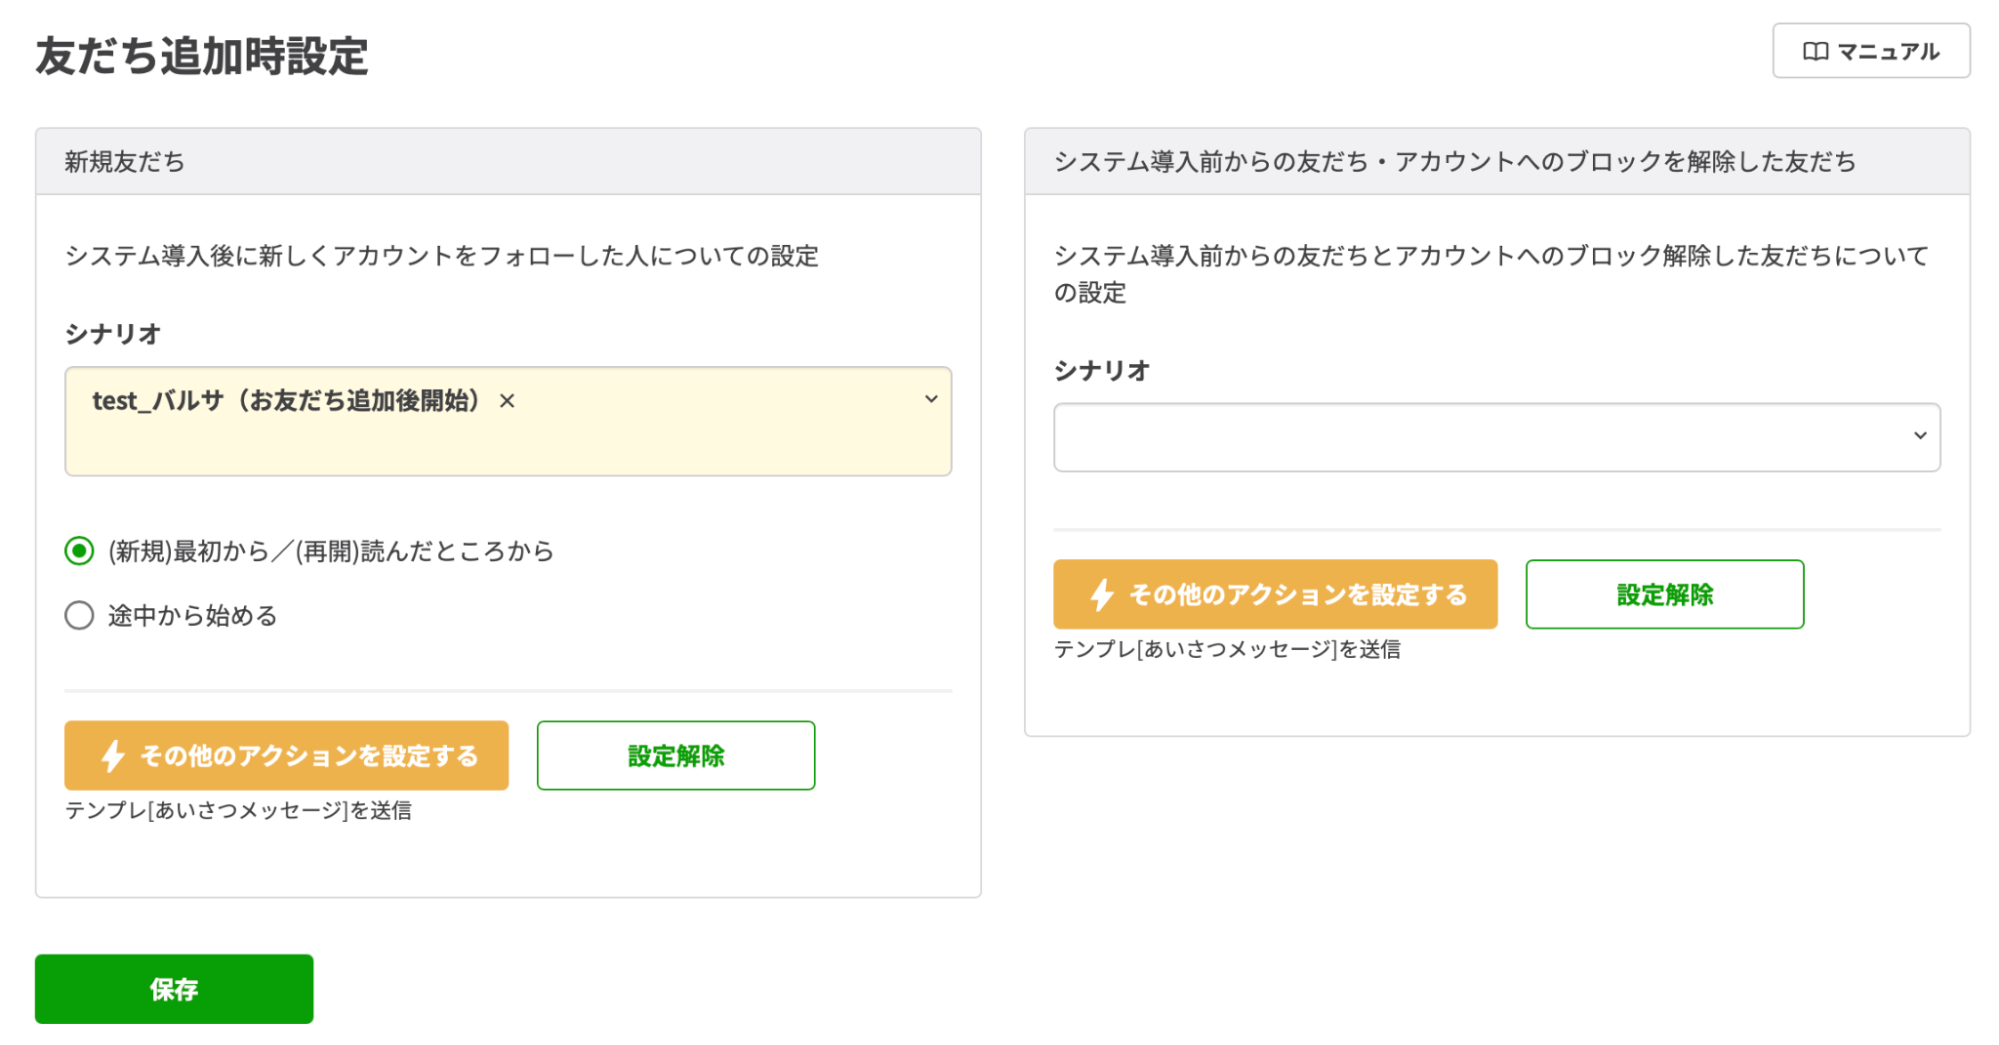Open the マニュアル page
This screenshot has width=1999, height=1045.
click(1871, 51)
